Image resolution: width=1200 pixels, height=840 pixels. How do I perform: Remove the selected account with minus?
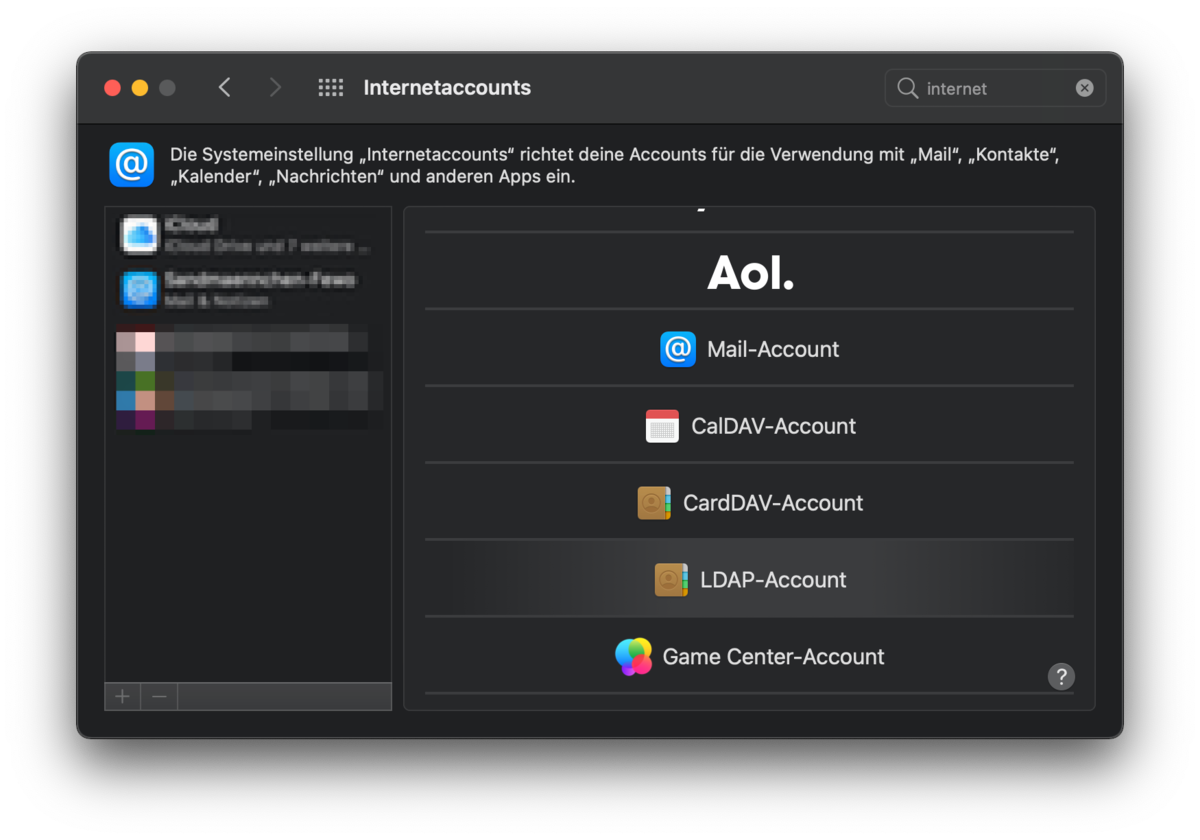(x=159, y=697)
